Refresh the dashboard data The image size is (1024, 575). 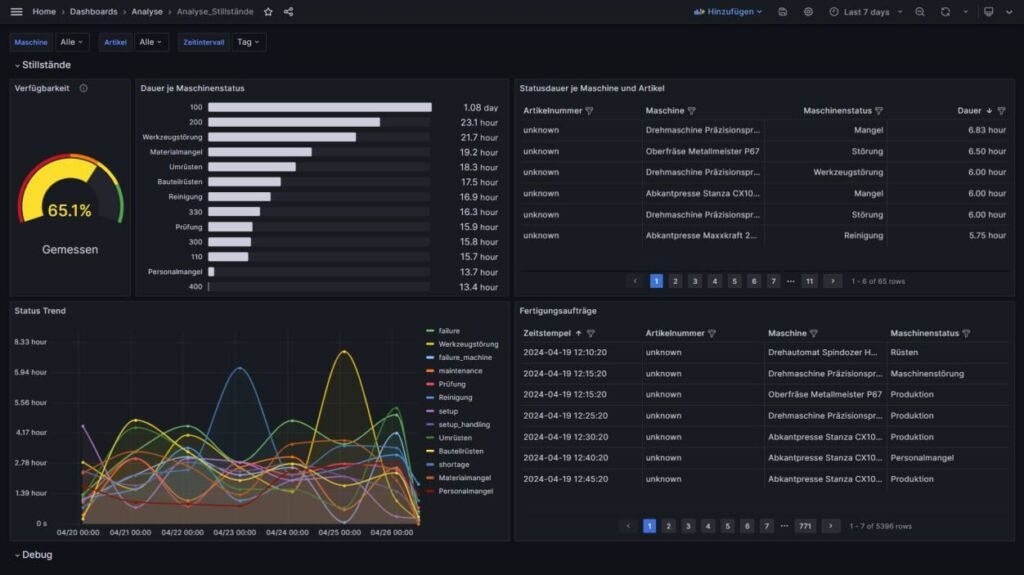click(x=945, y=12)
